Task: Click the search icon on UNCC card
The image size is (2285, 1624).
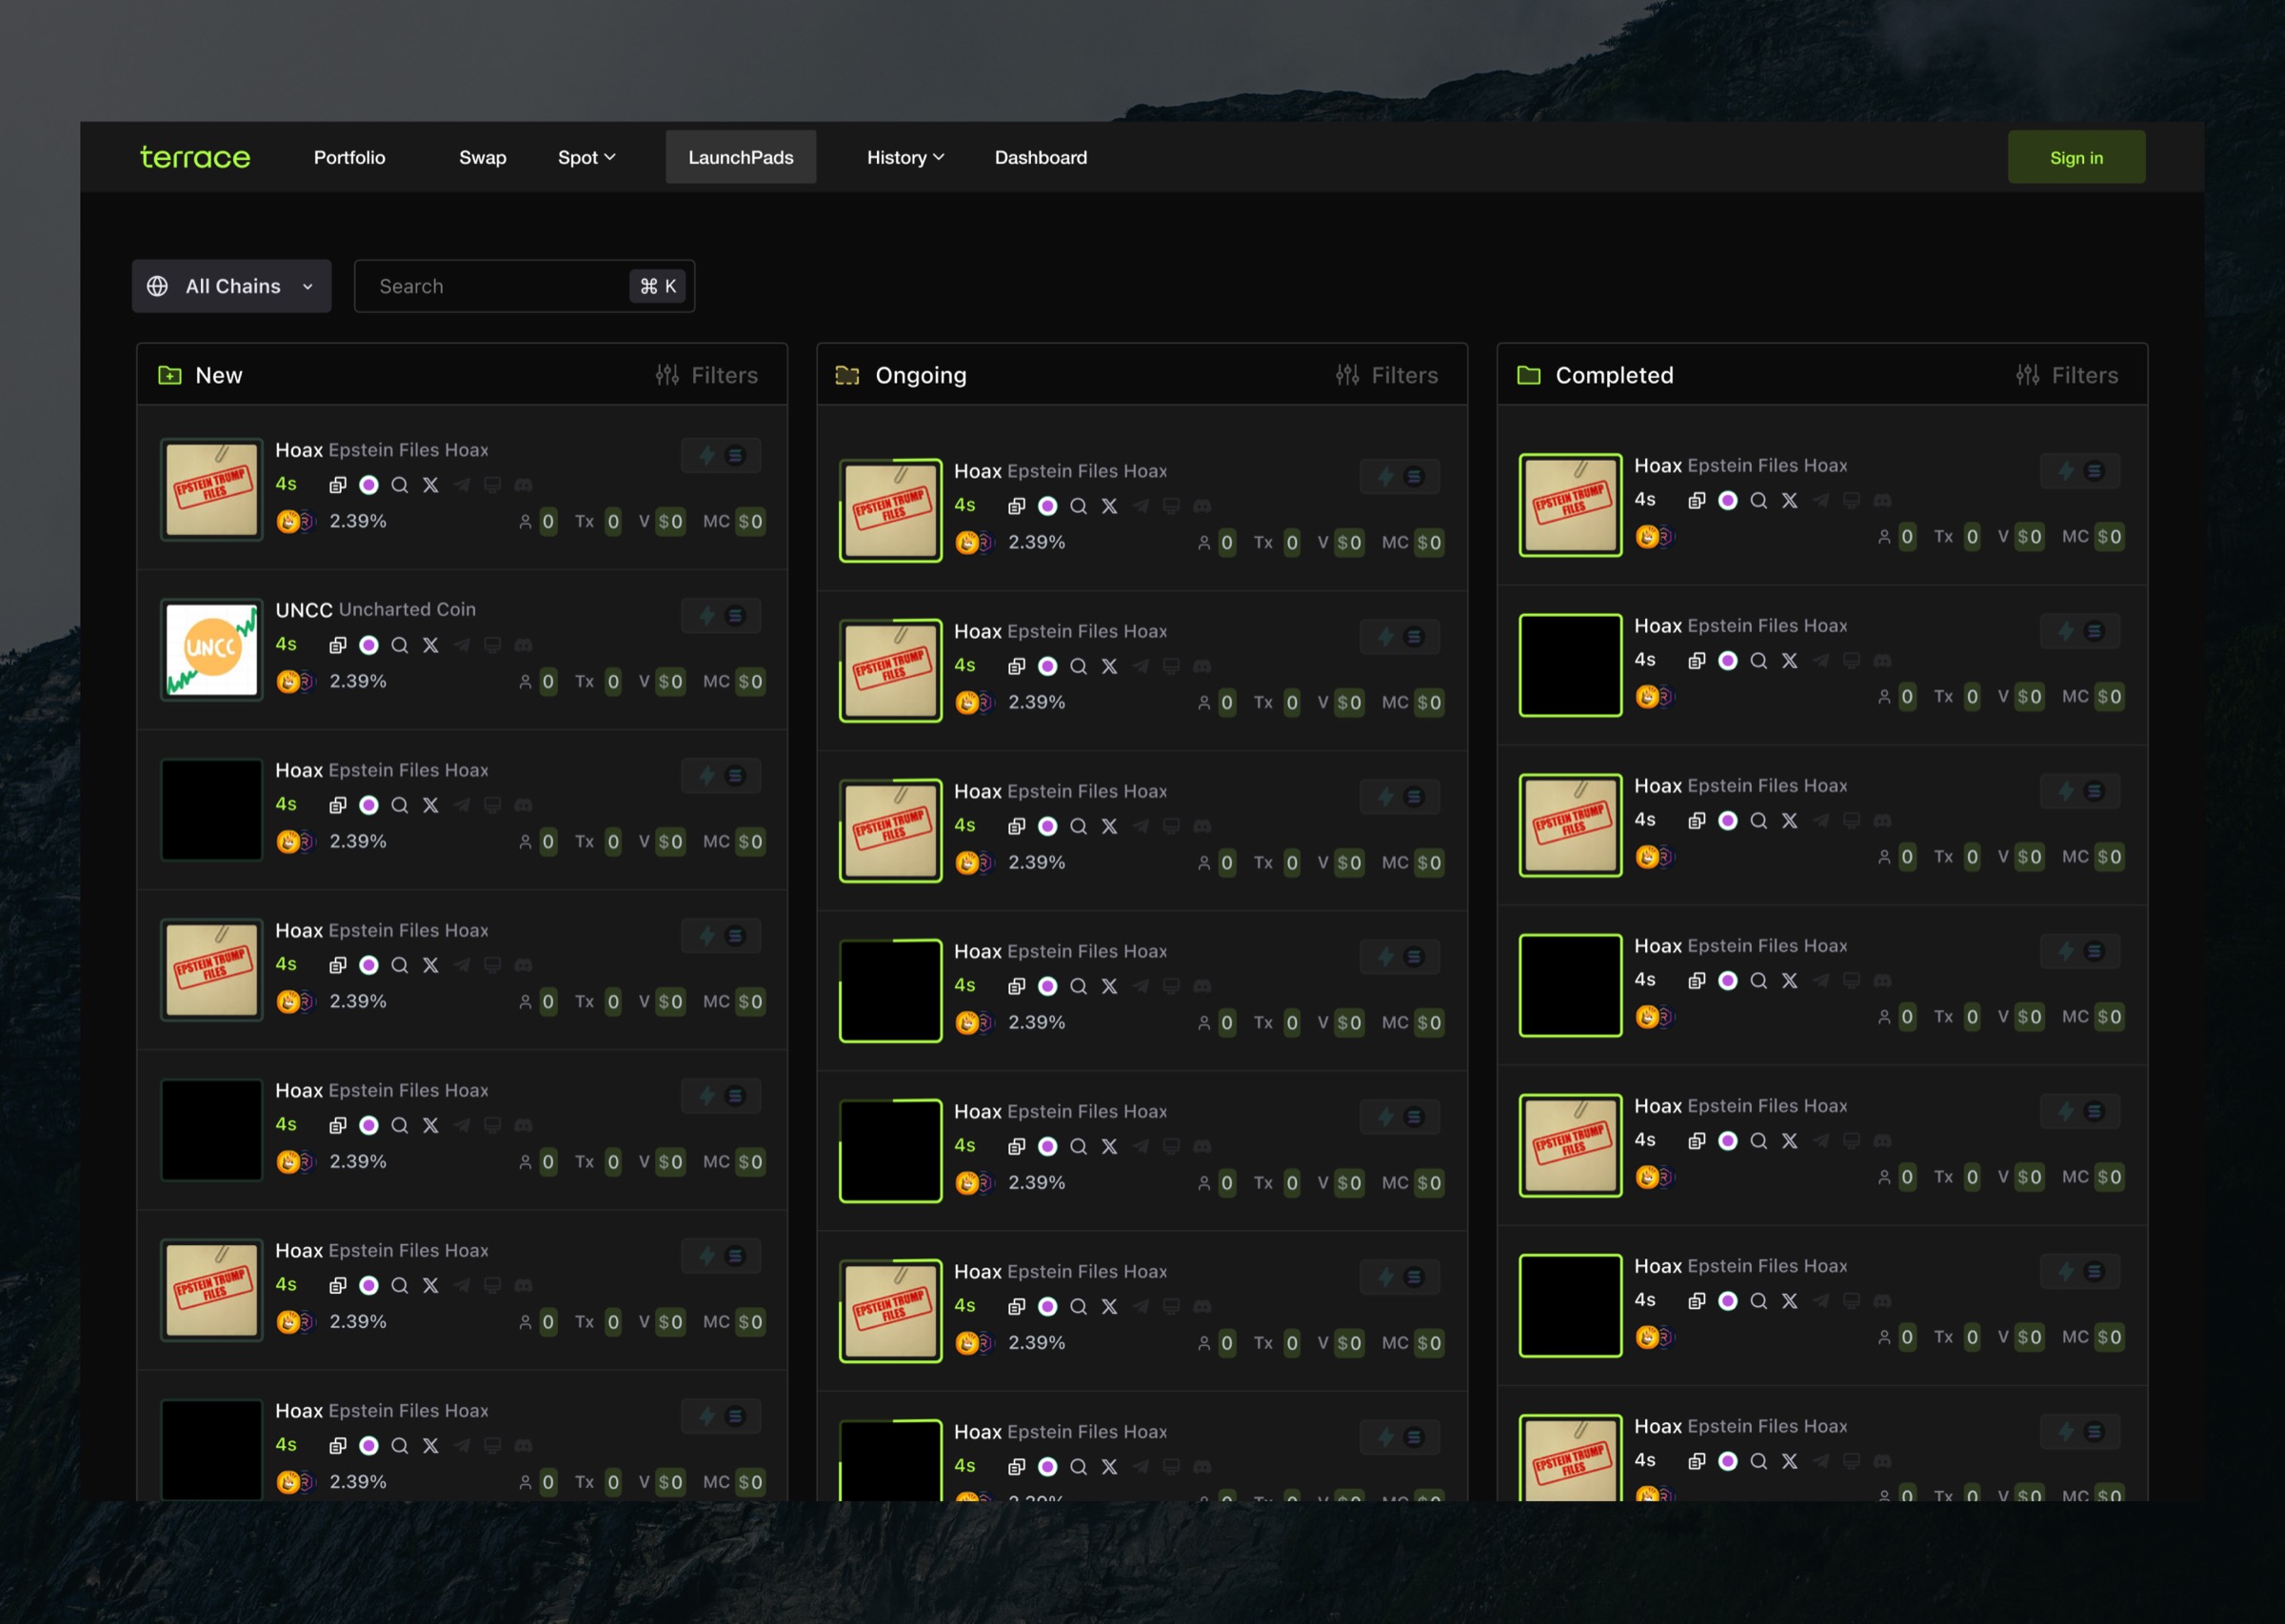Action: click(x=400, y=645)
